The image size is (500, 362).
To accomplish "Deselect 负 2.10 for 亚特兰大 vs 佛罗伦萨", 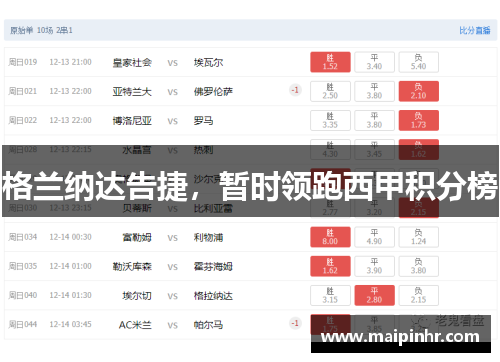I will tap(419, 91).
